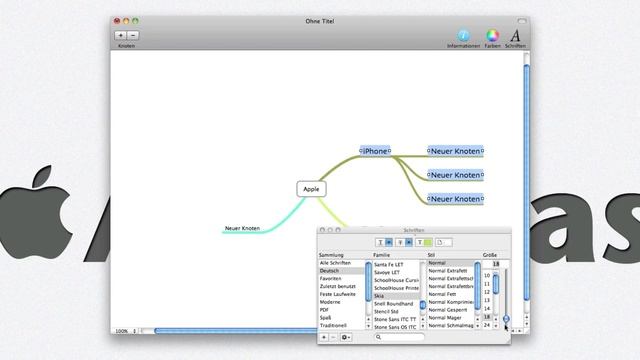The image size is (640, 360).
Task: Select Normal Schmalmager style
Action: point(451,326)
